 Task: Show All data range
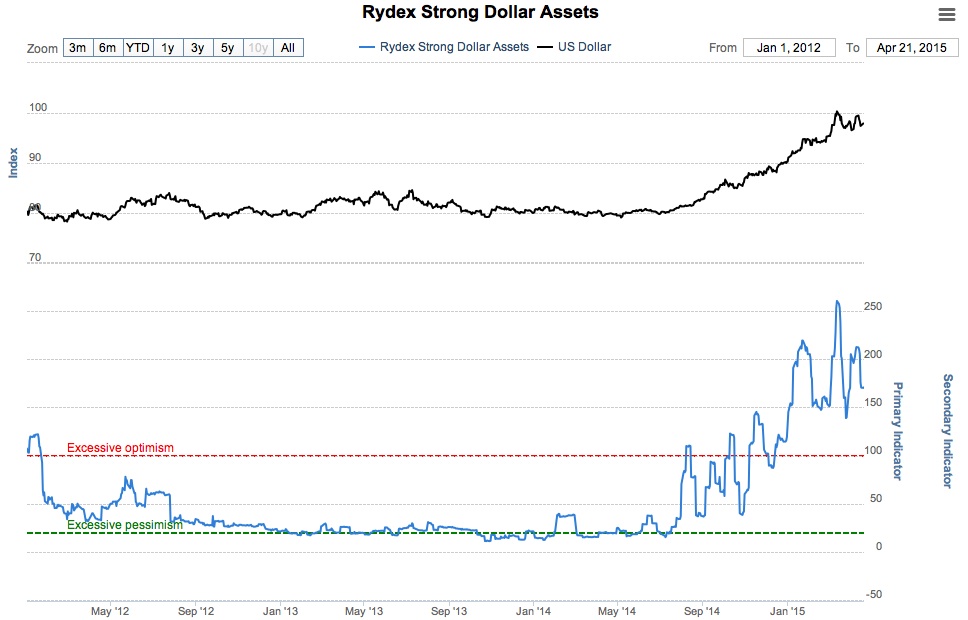288,47
